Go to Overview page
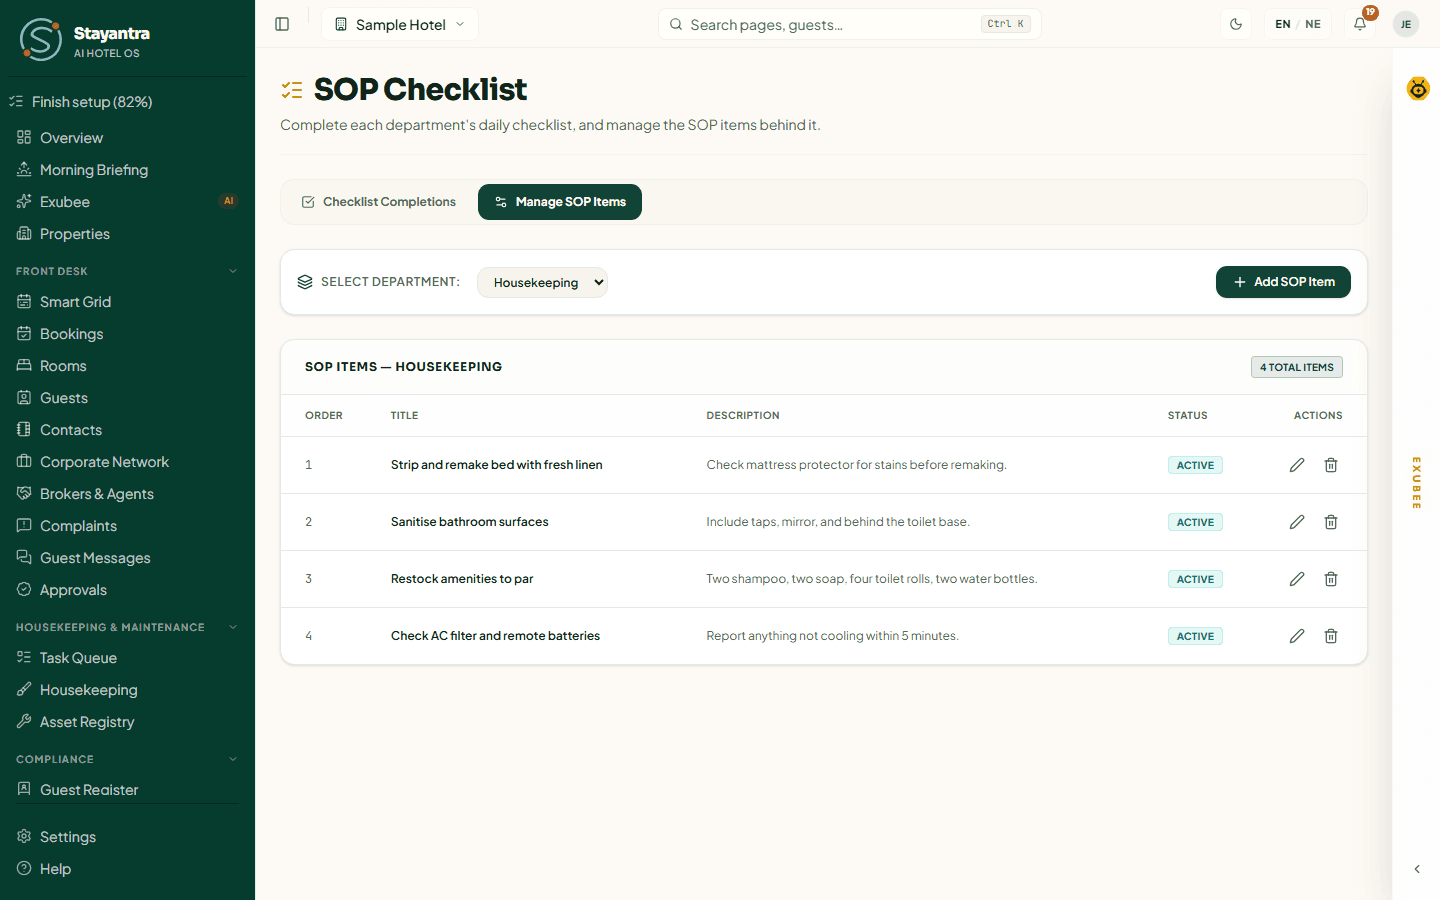1440x900 pixels. [x=127, y=138]
